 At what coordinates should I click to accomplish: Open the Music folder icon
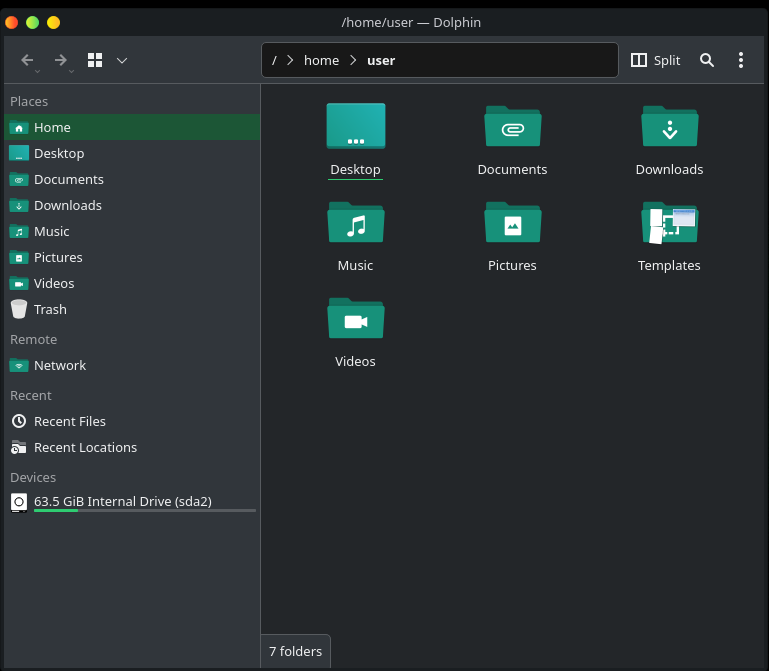355,224
